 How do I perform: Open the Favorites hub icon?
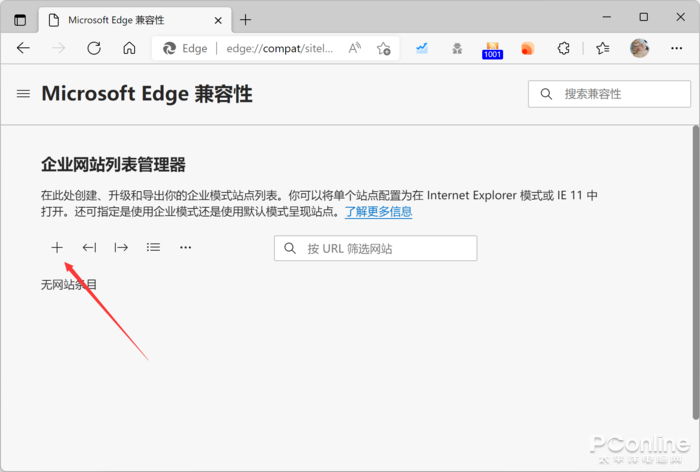(603, 48)
